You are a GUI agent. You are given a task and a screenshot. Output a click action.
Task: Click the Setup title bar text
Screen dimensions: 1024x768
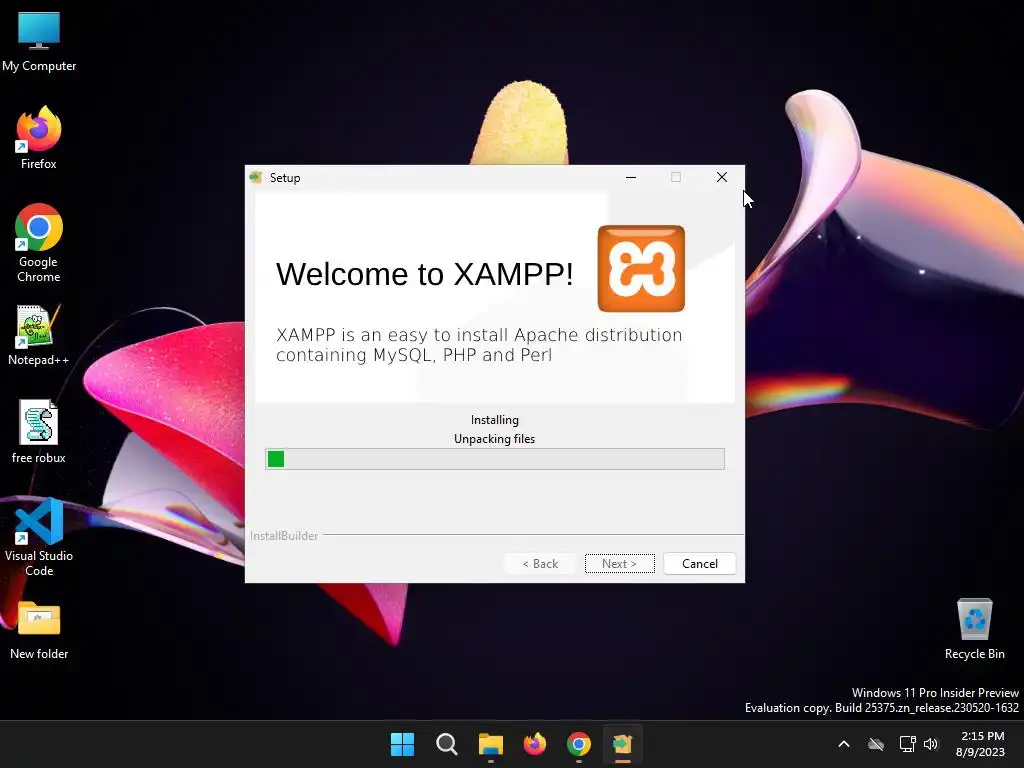point(285,178)
